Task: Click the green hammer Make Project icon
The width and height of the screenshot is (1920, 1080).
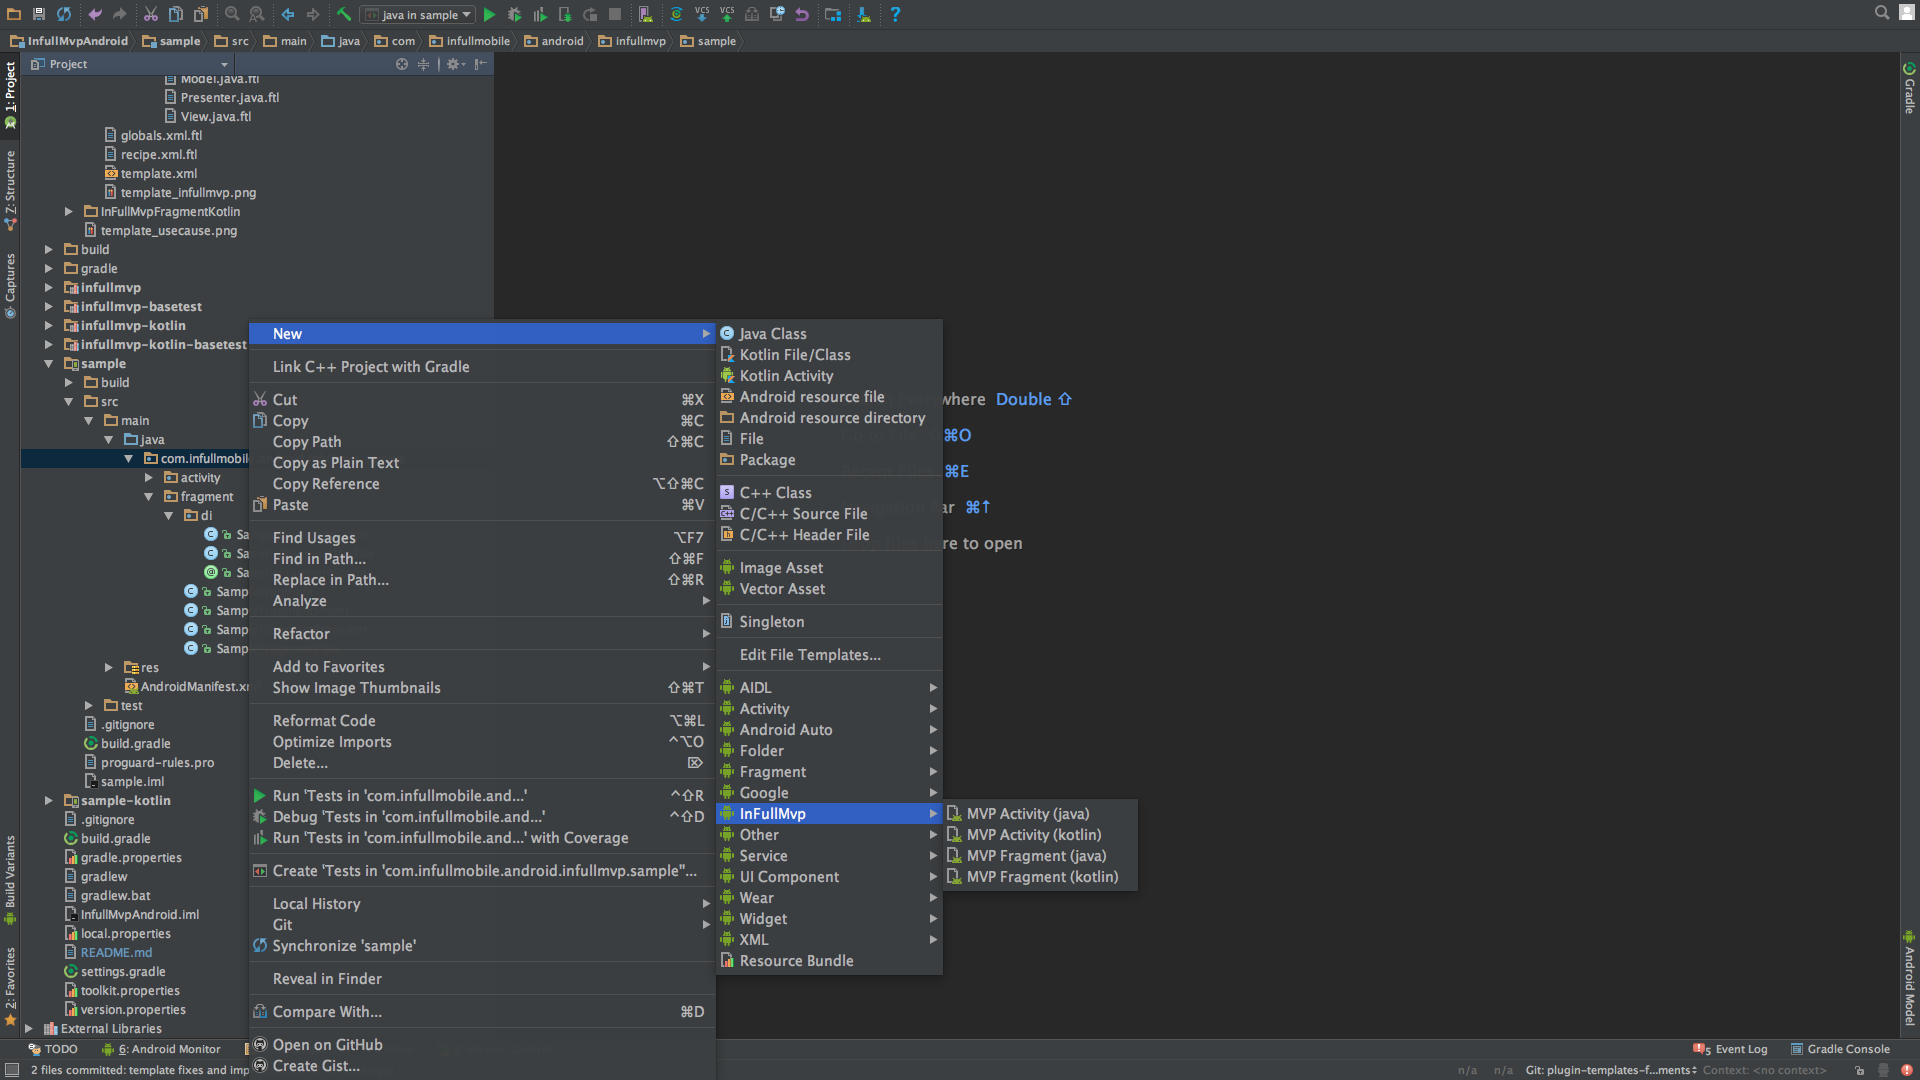Action: coord(343,14)
